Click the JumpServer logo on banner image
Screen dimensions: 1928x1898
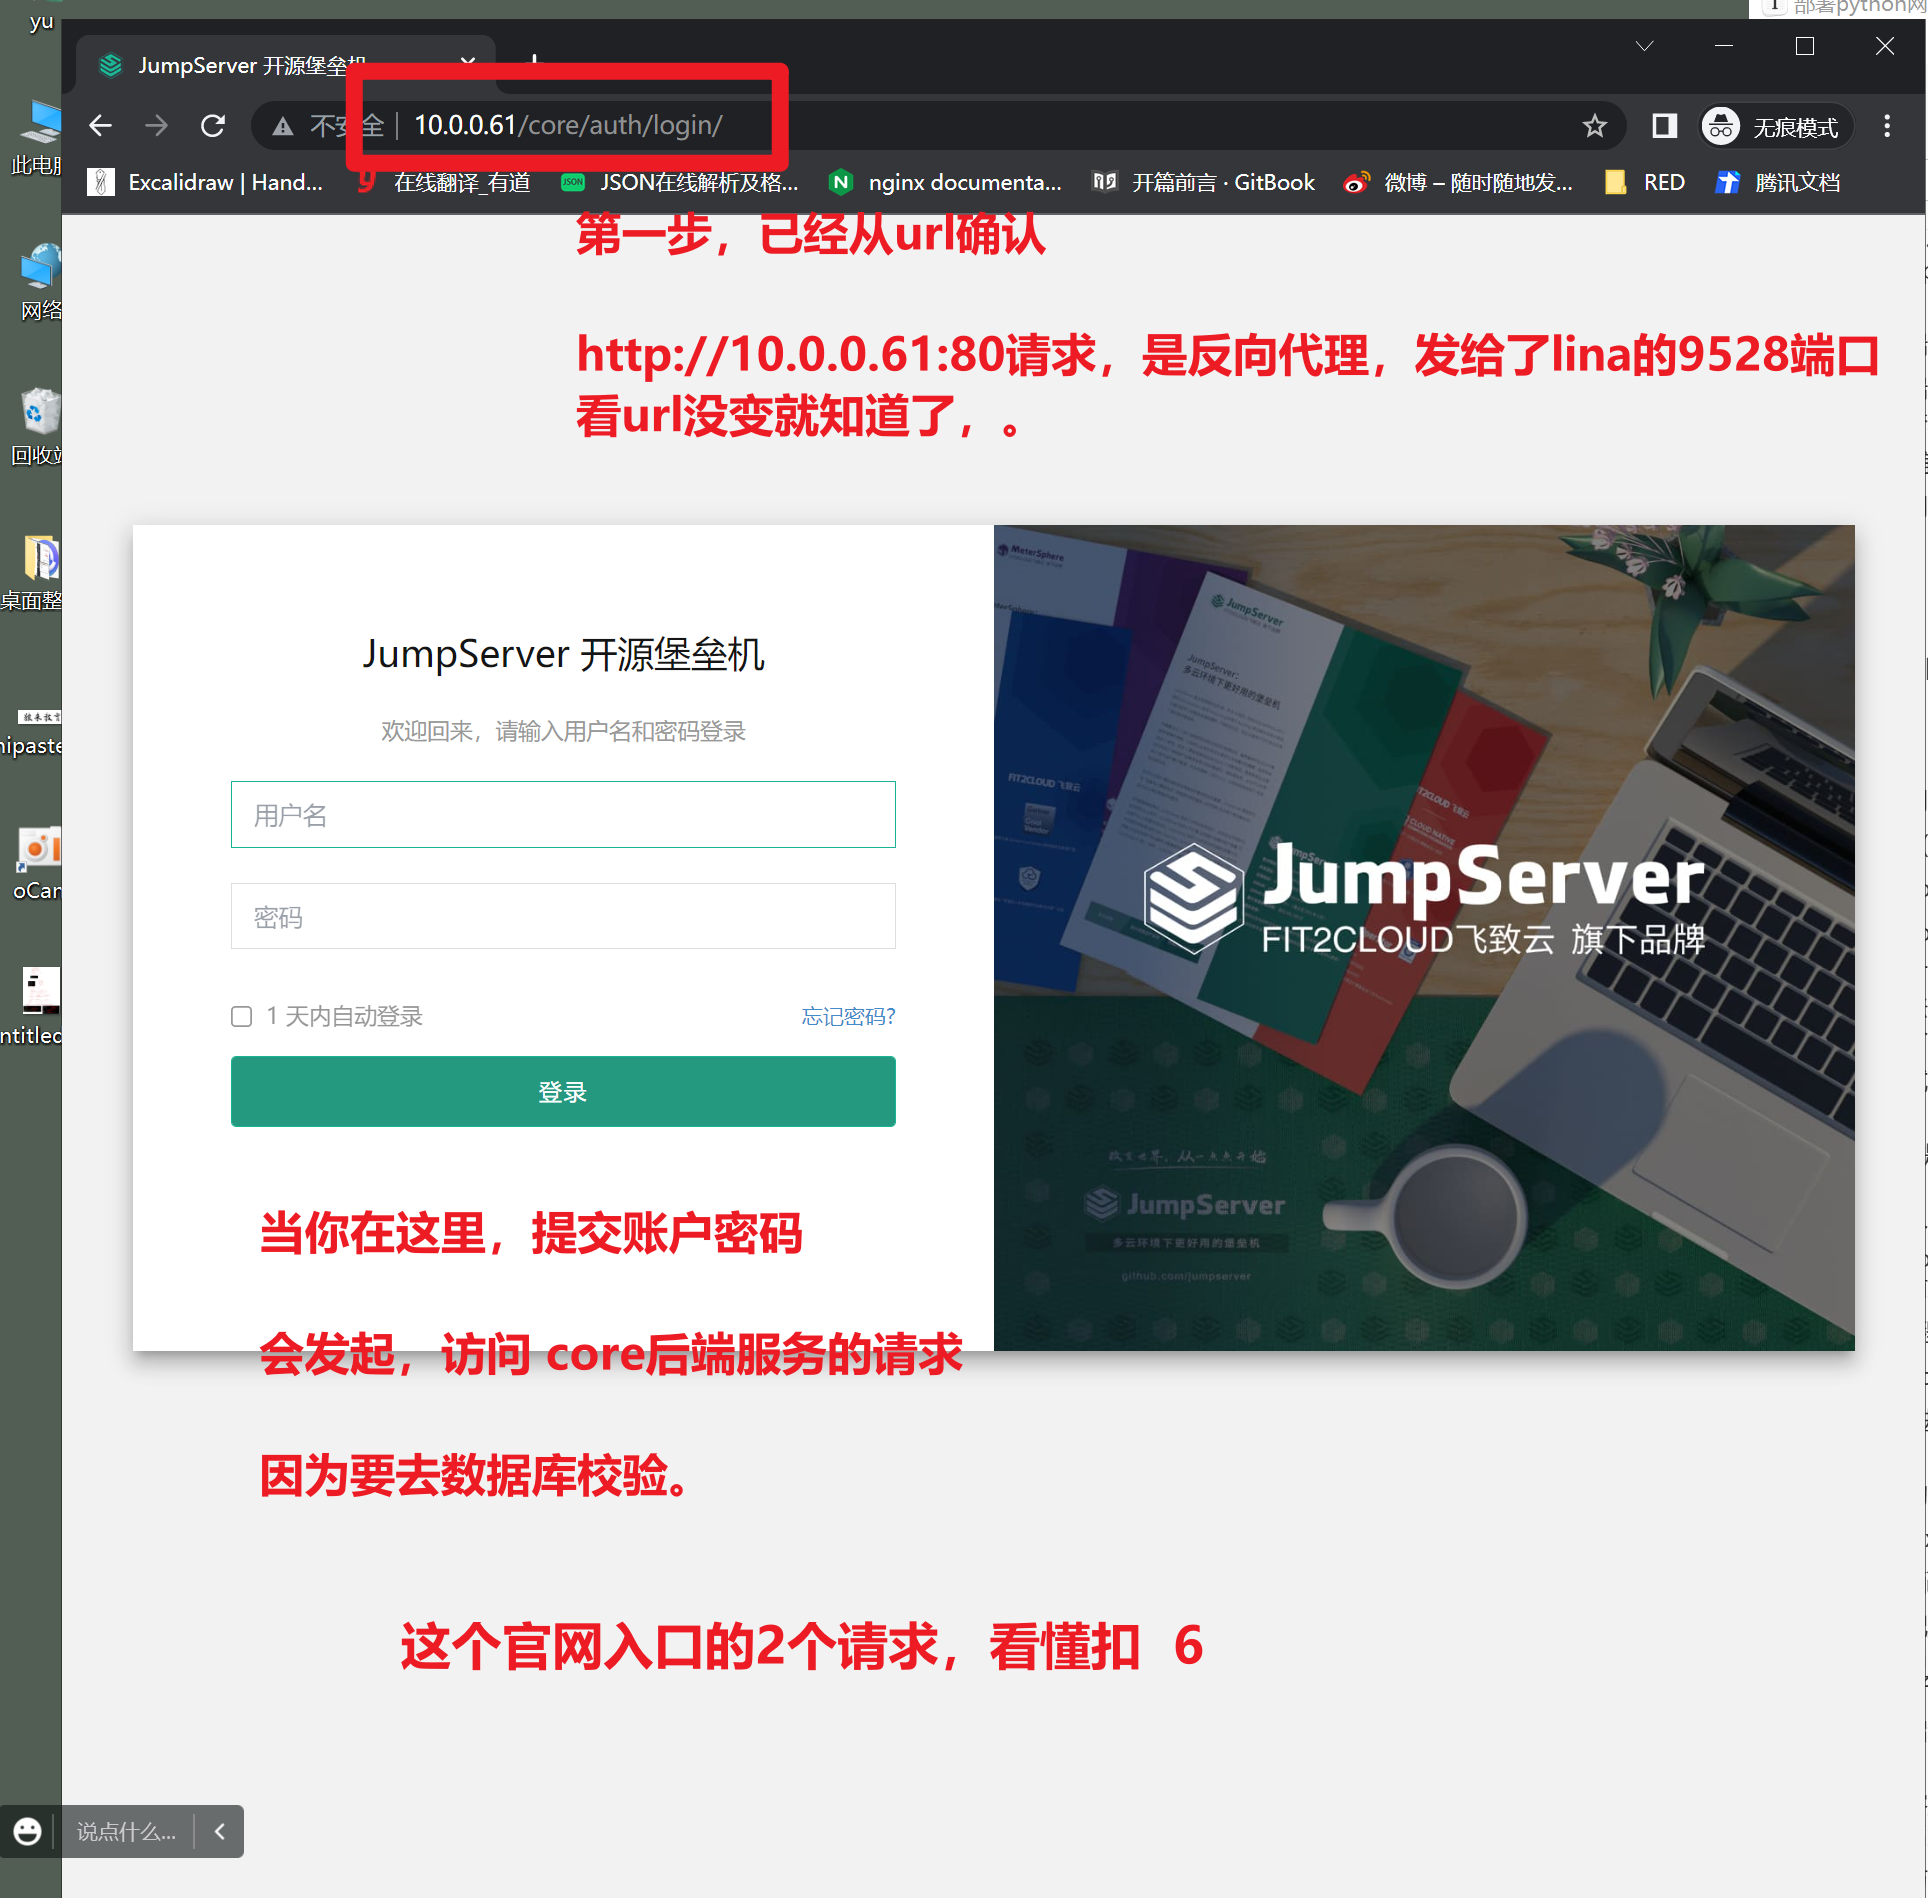pos(1424,898)
